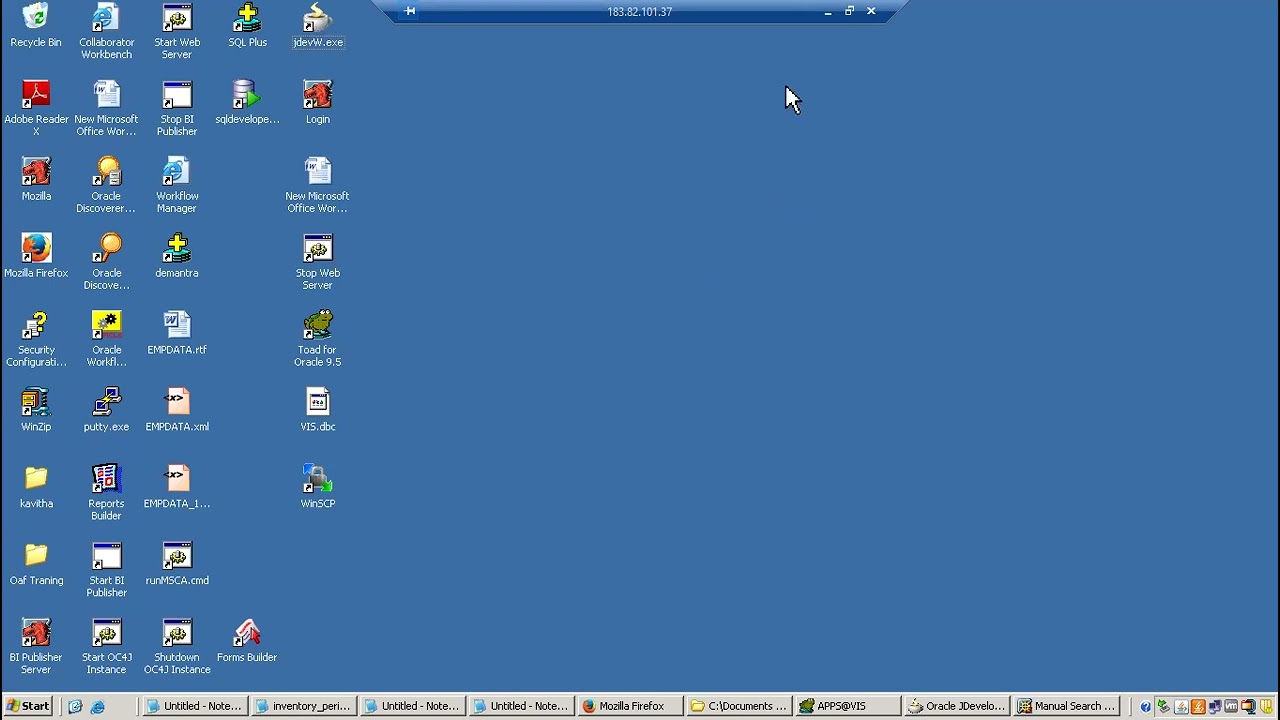Select the Workflow Manager icon
The height and width of the screenshot is (720, 1280).
[x=177, y=186]
